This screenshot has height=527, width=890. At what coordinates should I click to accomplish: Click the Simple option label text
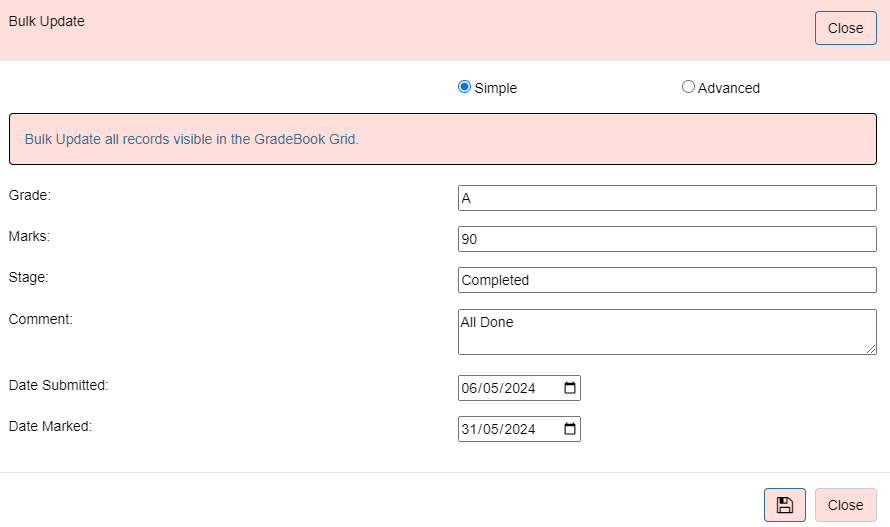496,88
